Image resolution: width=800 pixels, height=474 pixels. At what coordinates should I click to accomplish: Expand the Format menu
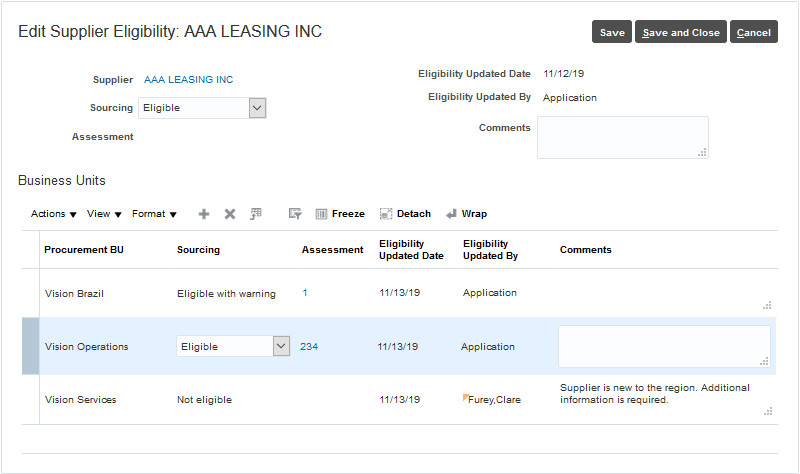coord(154,214)
